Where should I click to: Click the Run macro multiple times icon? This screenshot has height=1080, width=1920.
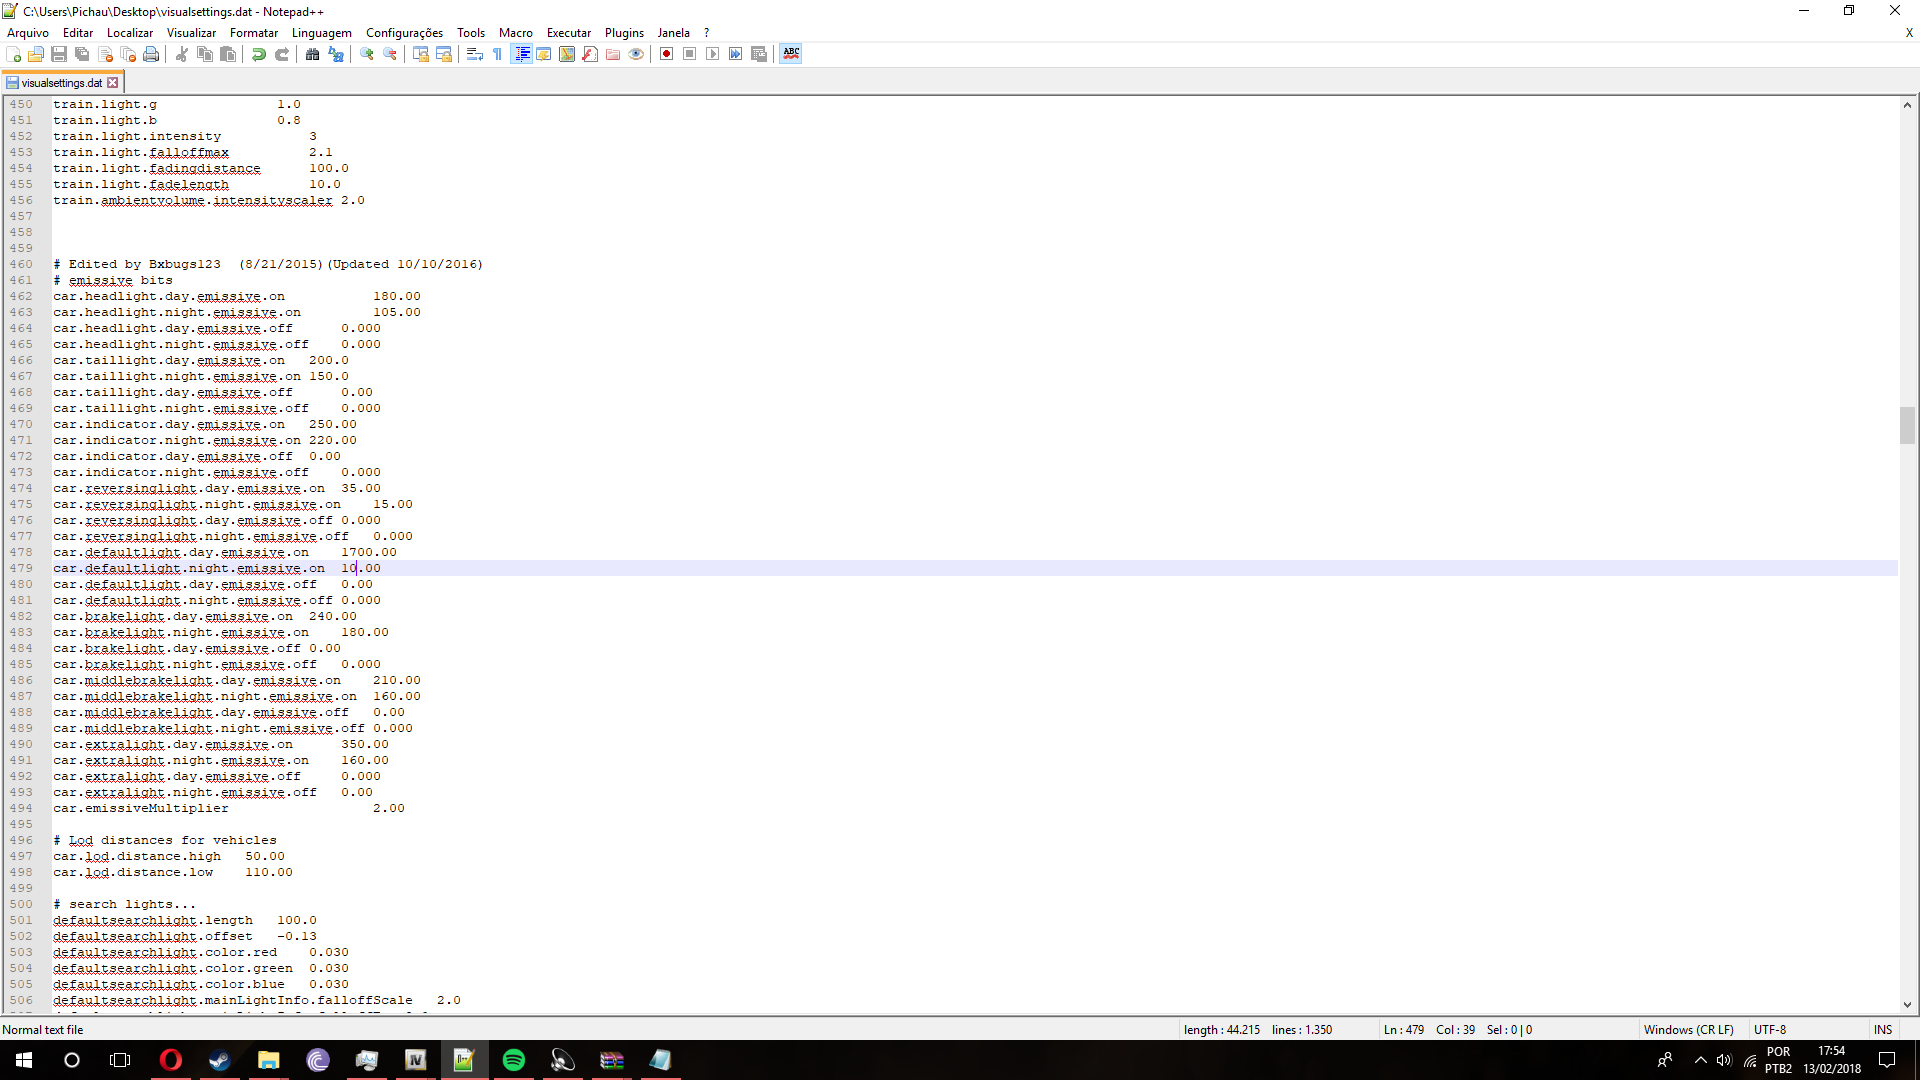tap(736, 54)
